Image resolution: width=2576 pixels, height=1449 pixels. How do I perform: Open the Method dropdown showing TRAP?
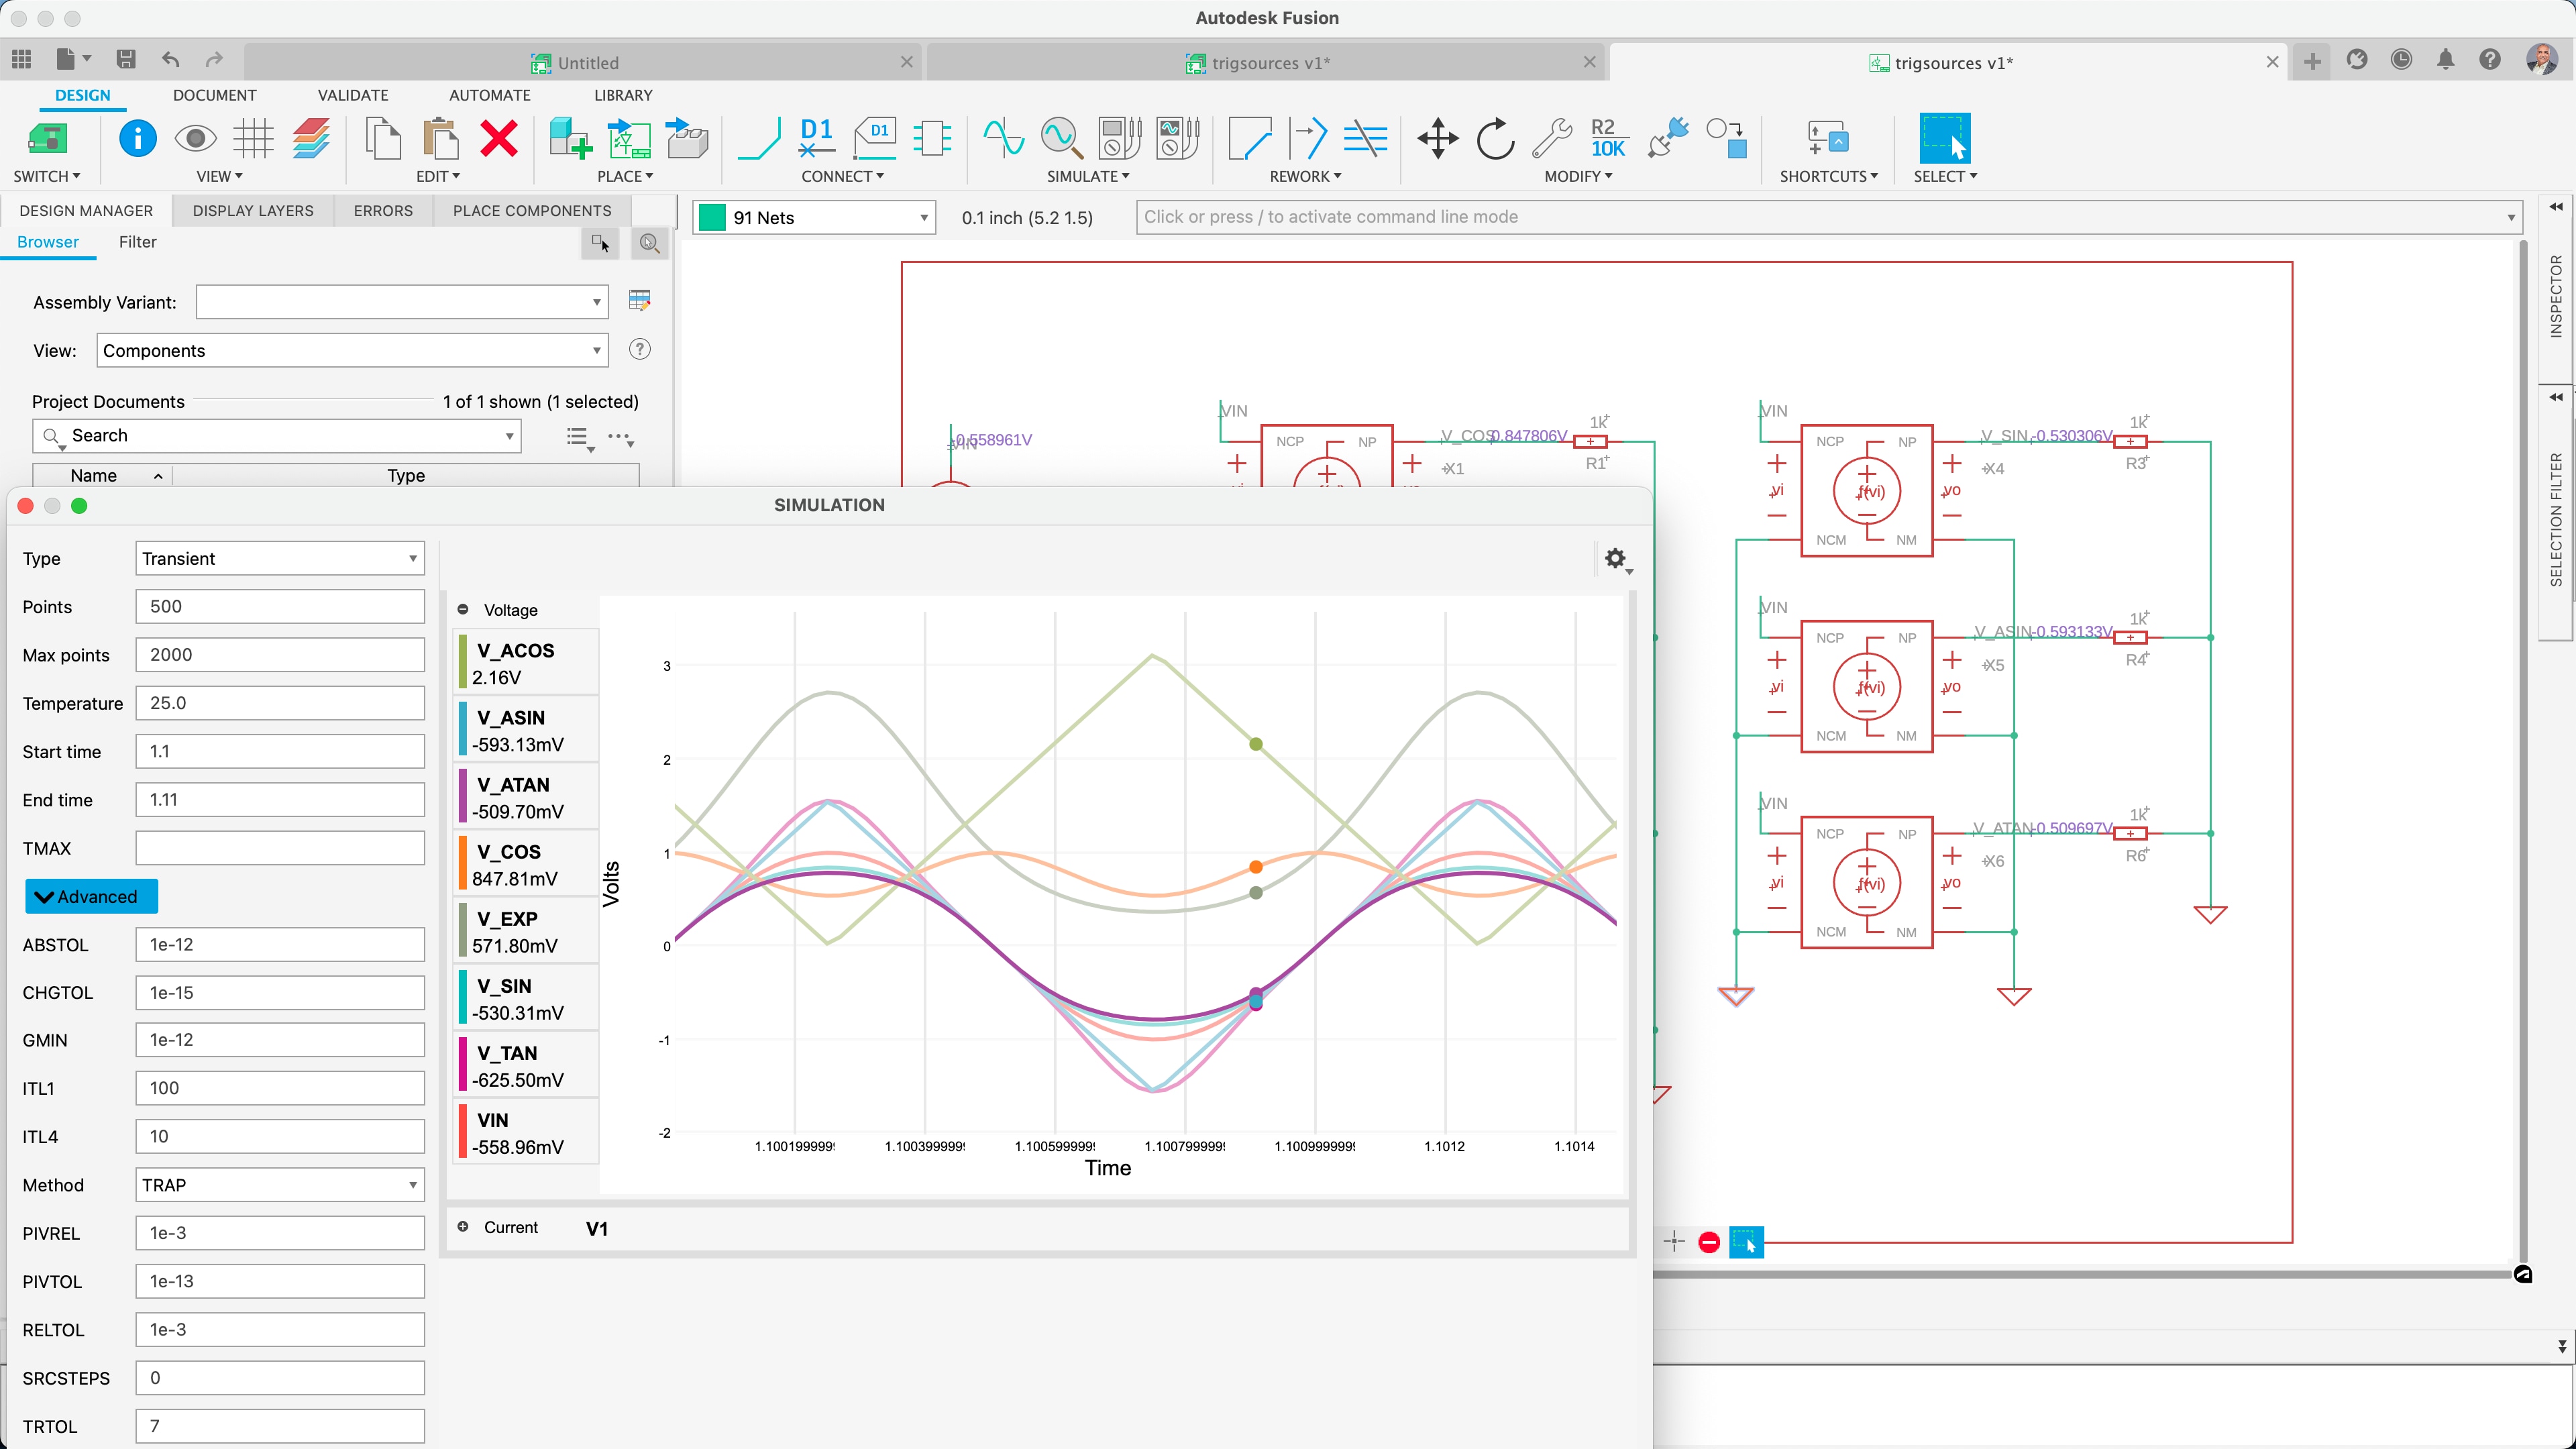(x=278, y=1184)
